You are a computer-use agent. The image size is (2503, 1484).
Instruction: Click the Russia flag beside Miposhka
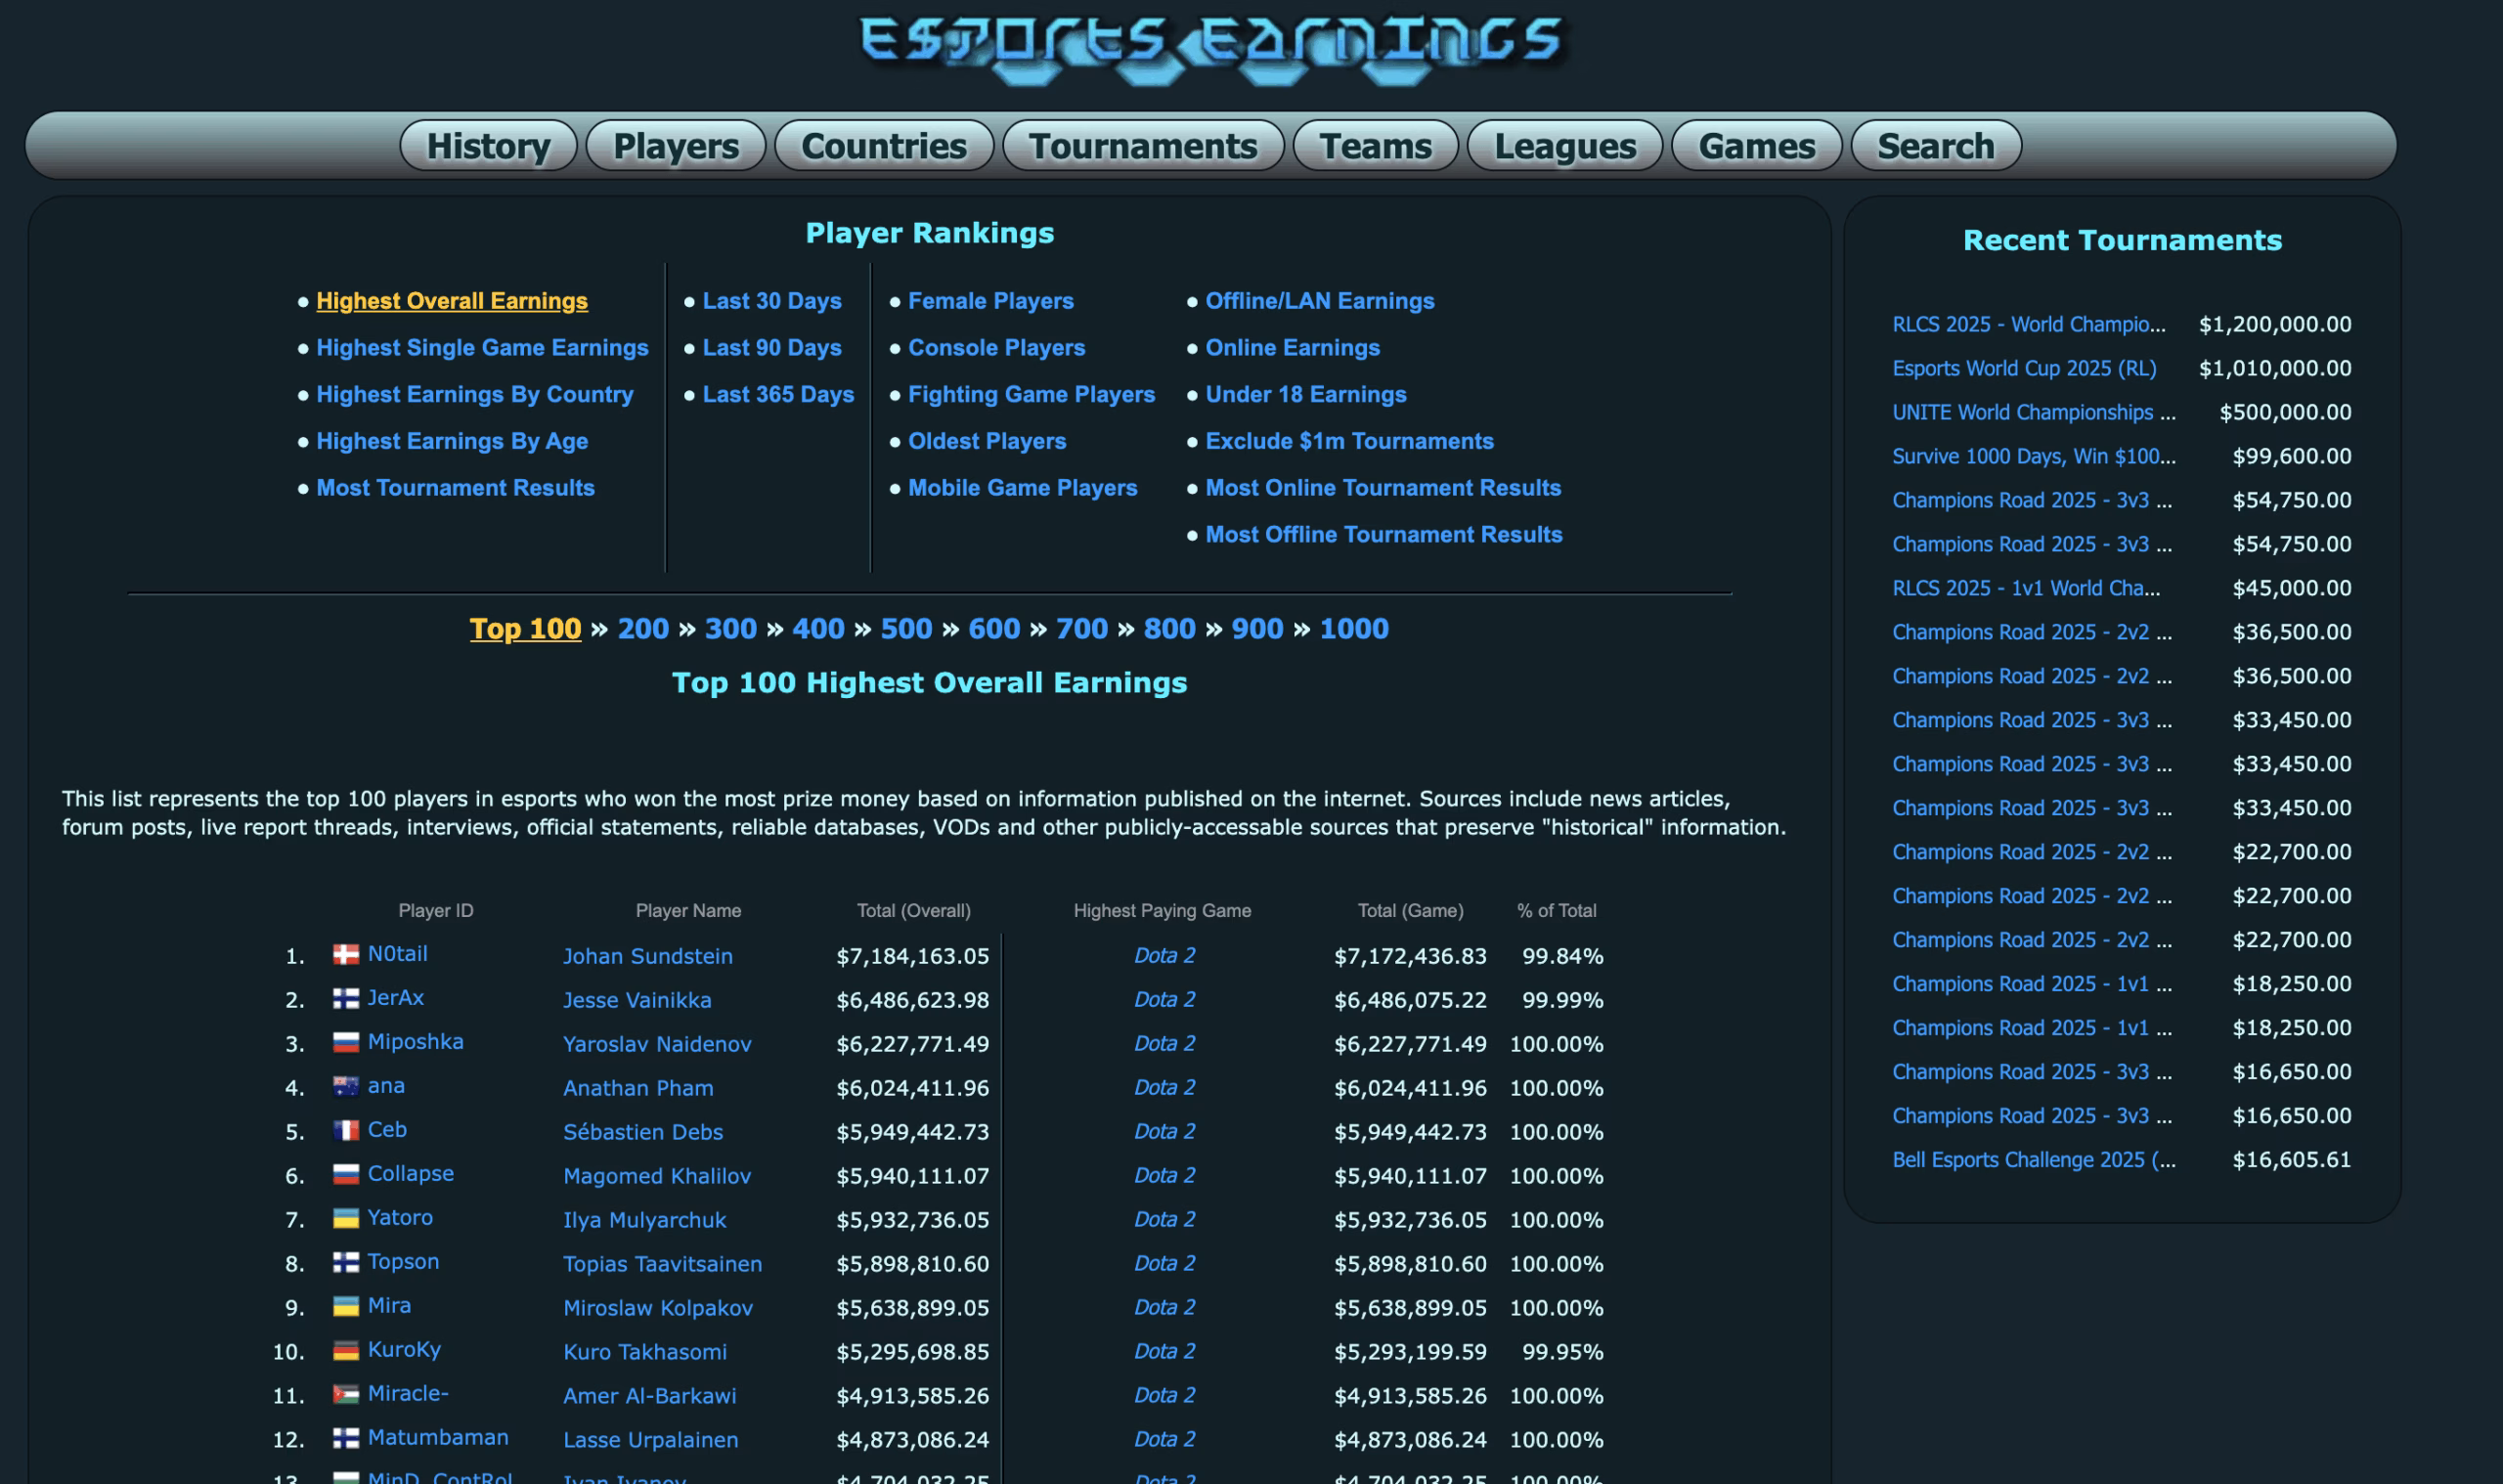click(x=346, y=1043)
